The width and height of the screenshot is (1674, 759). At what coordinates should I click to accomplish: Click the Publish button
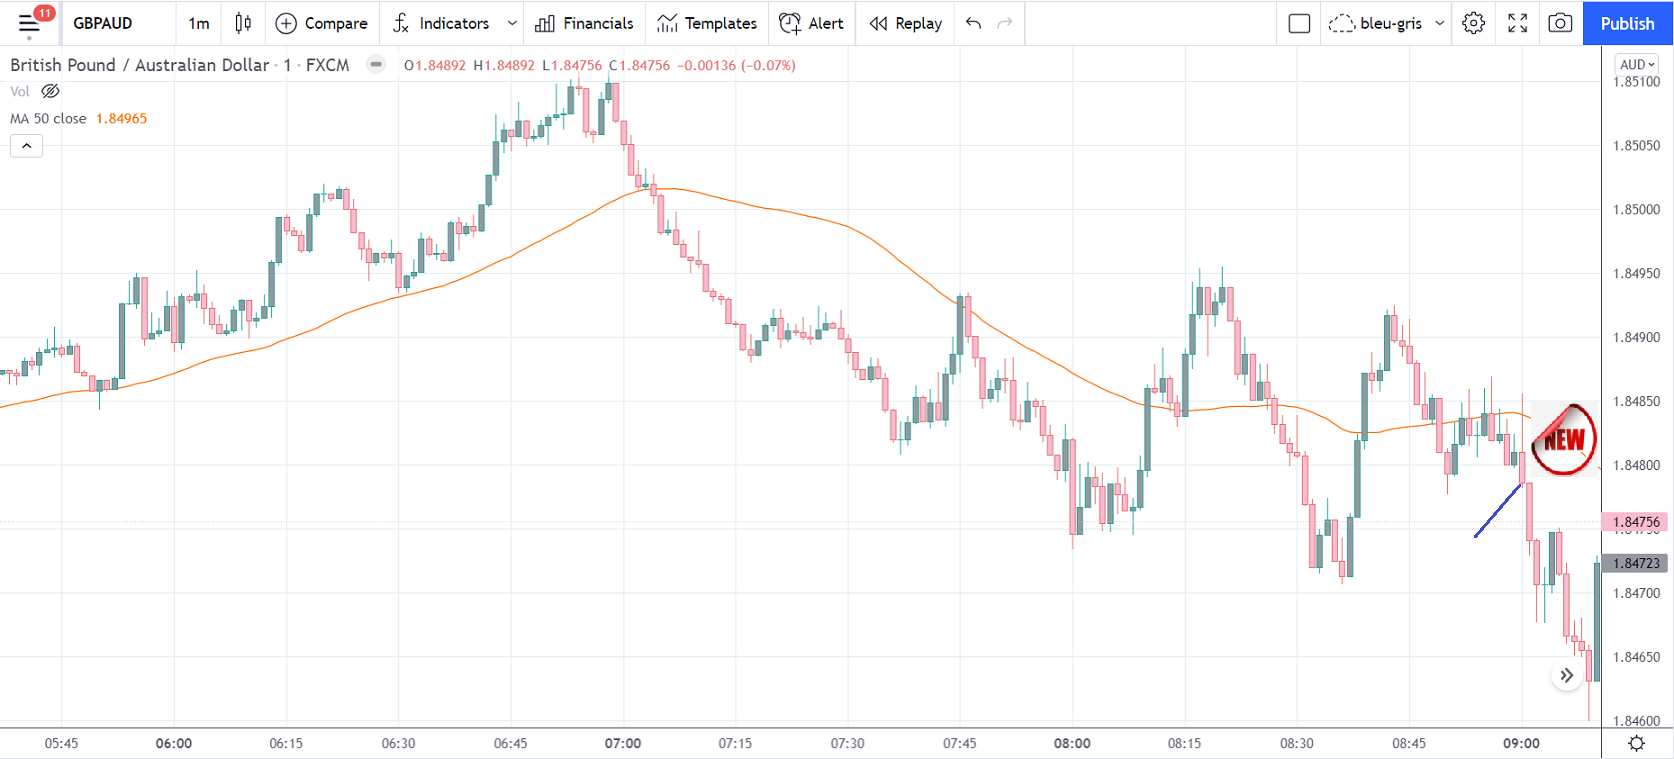(1627, 23)
